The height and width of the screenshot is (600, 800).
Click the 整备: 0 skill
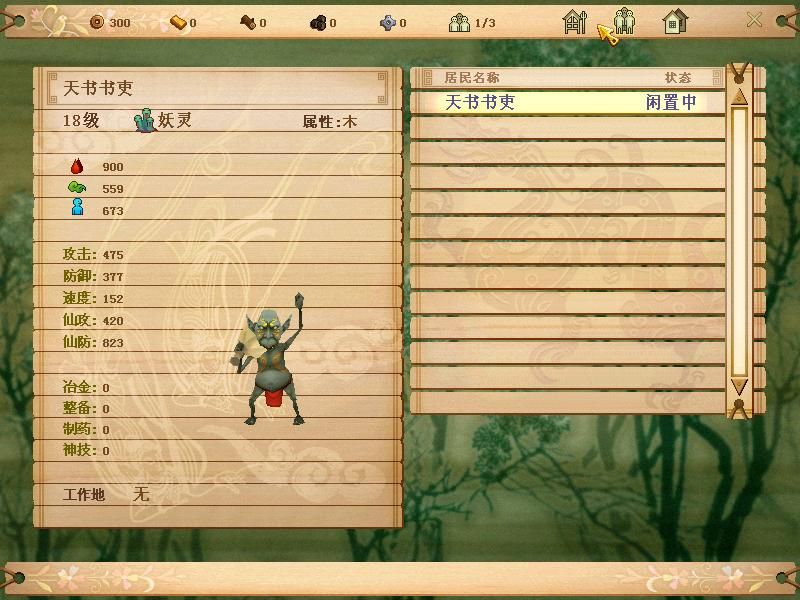(x=86, y=408)
